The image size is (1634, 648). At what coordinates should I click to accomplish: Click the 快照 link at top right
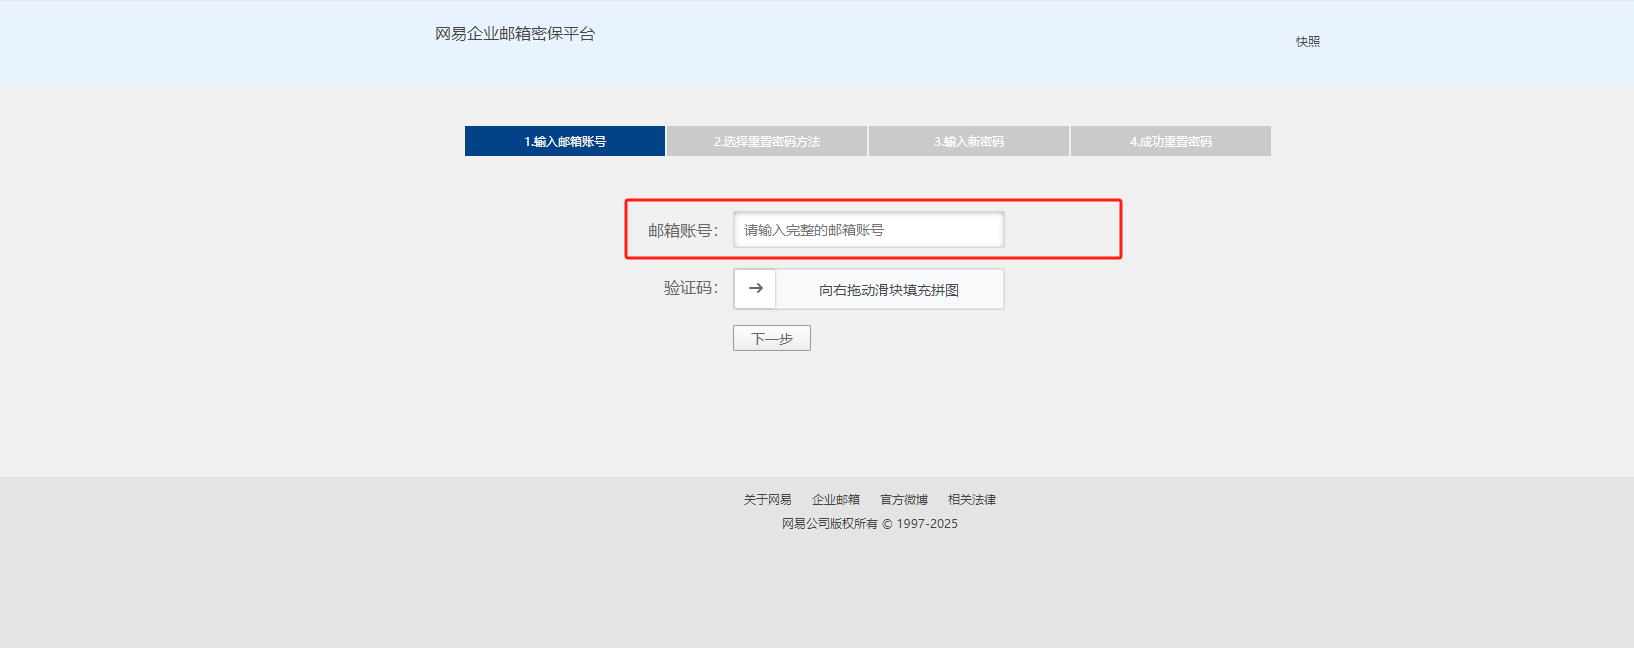click(1308, 42)
